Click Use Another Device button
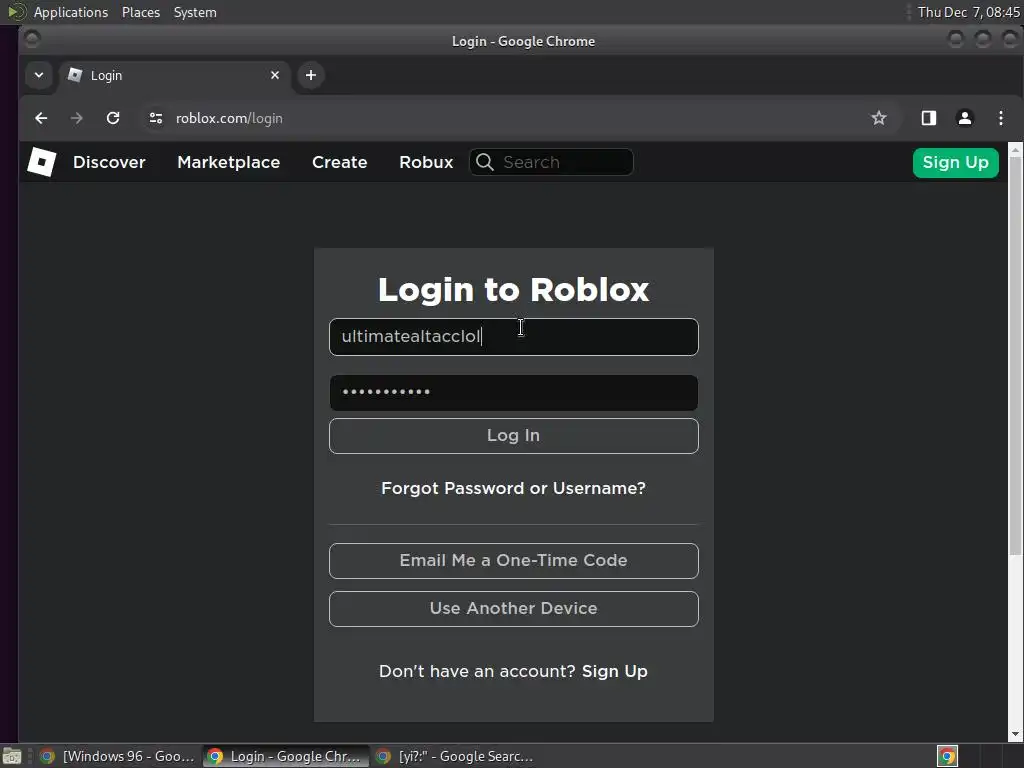Viewport: 1024px width, 768px height. 514,609
